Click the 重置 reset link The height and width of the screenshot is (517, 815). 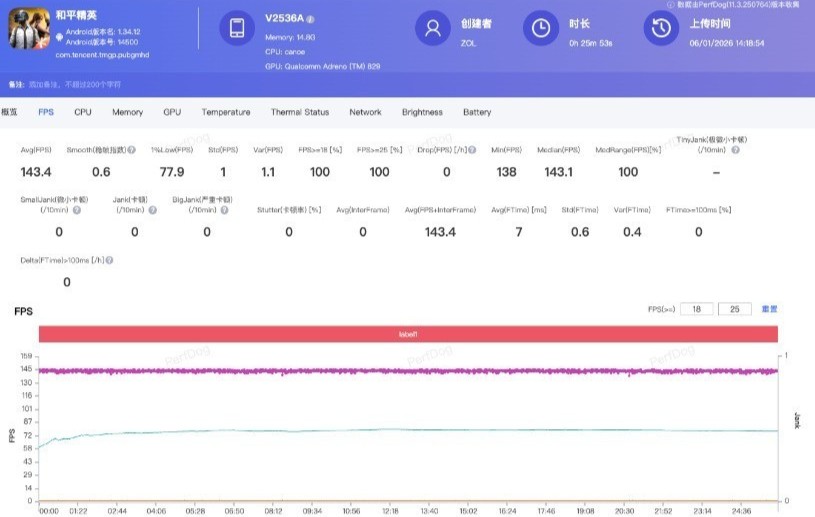769,309
